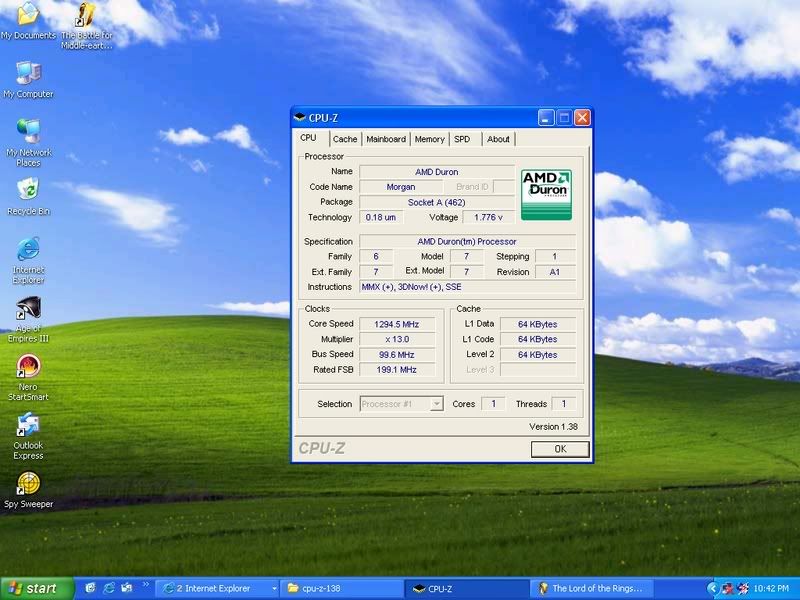The width and height of the screenshot is (800, 600).
Task: Click the Revision value A1
Action: pos(555,272)
